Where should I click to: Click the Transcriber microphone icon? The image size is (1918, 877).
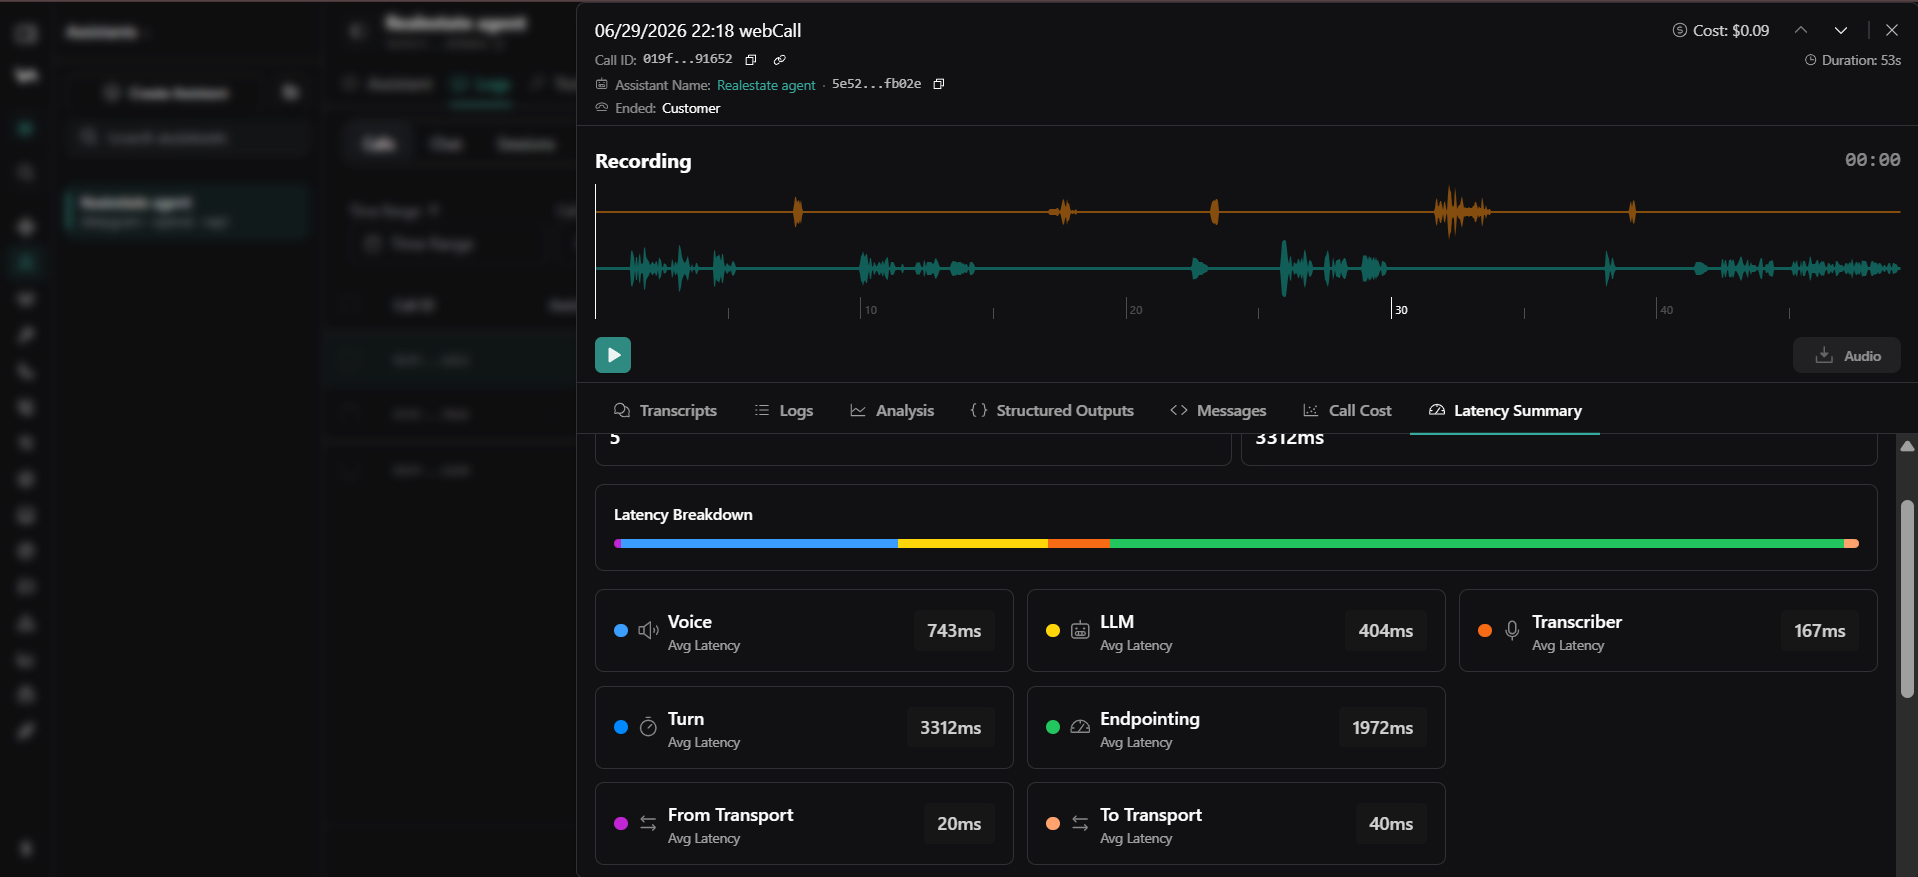point(1512,630)
